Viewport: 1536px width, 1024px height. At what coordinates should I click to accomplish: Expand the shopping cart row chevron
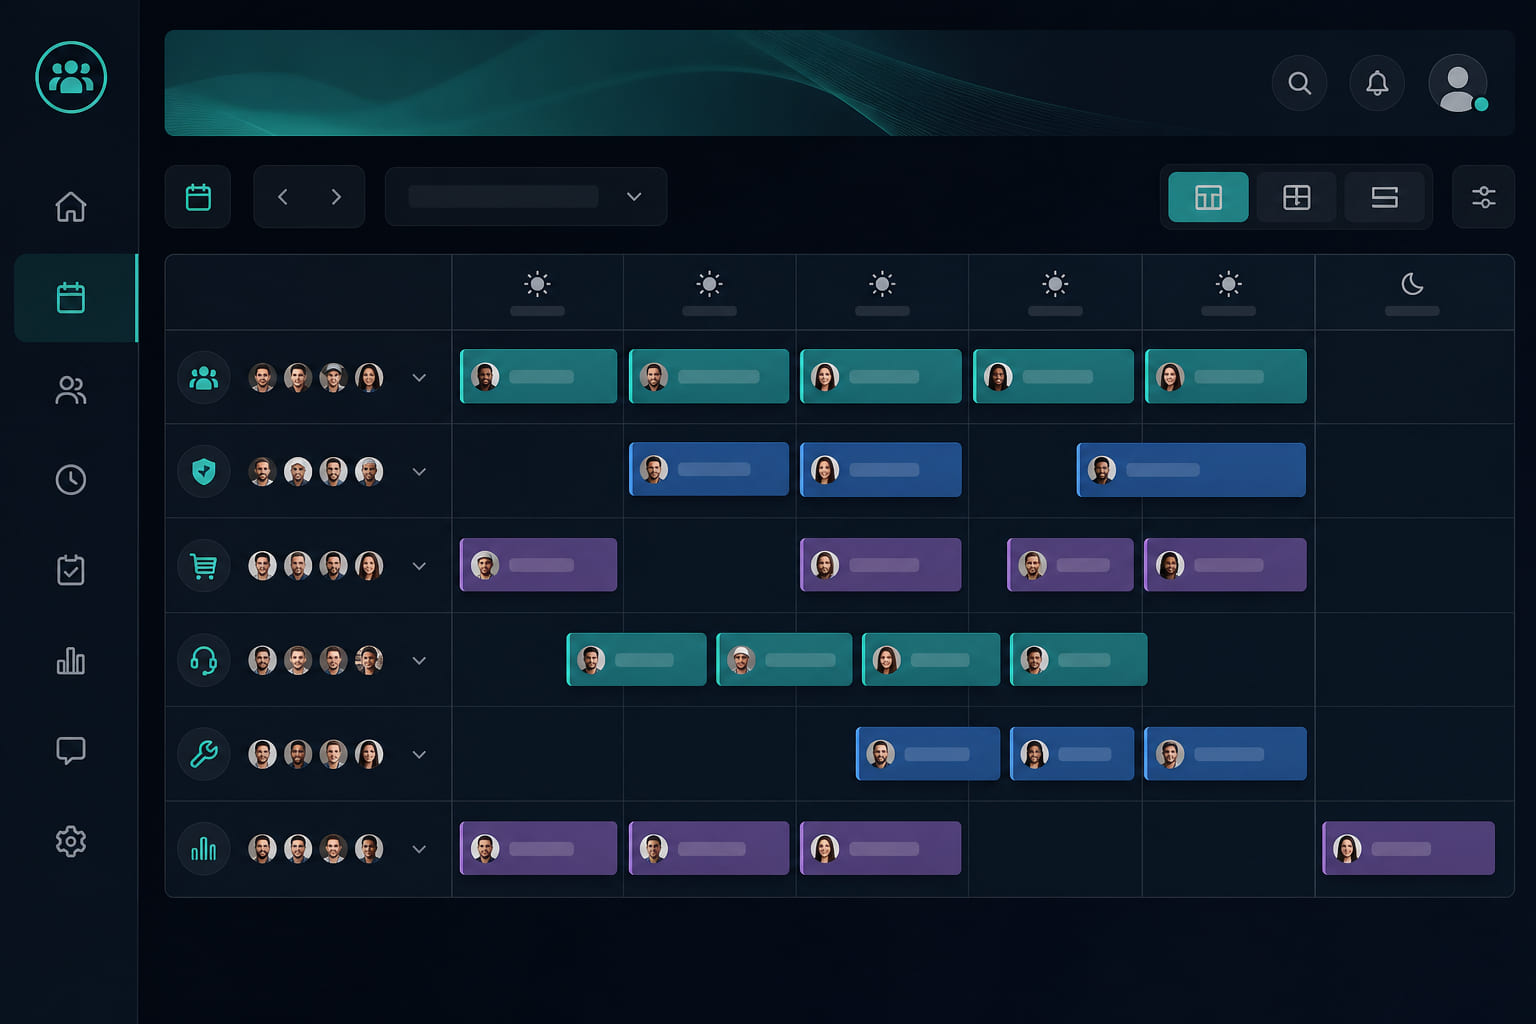pyautogui.click(x=419, y=566)
